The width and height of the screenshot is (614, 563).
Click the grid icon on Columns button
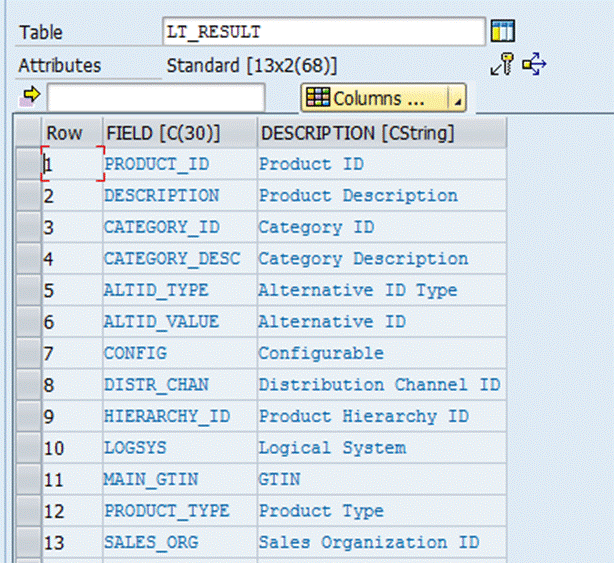(318, 97)
